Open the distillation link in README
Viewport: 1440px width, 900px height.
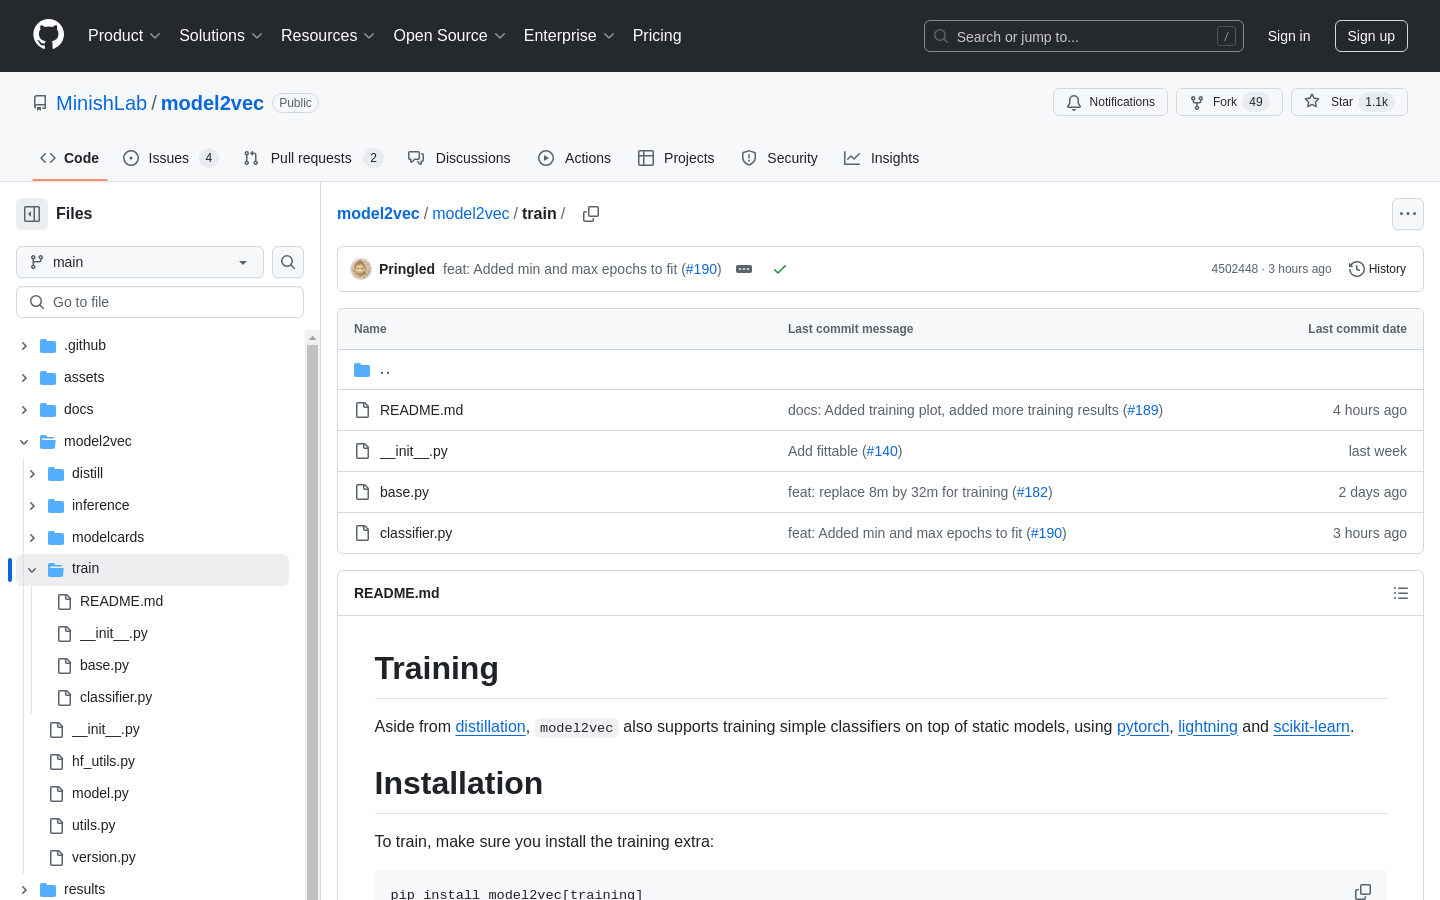(x=490, y=727)
